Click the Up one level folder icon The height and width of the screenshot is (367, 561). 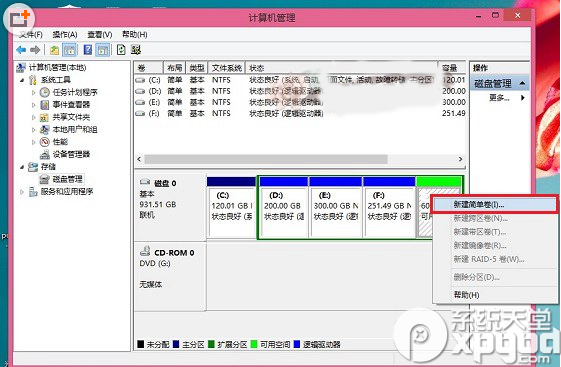click(x=54, y=50)
